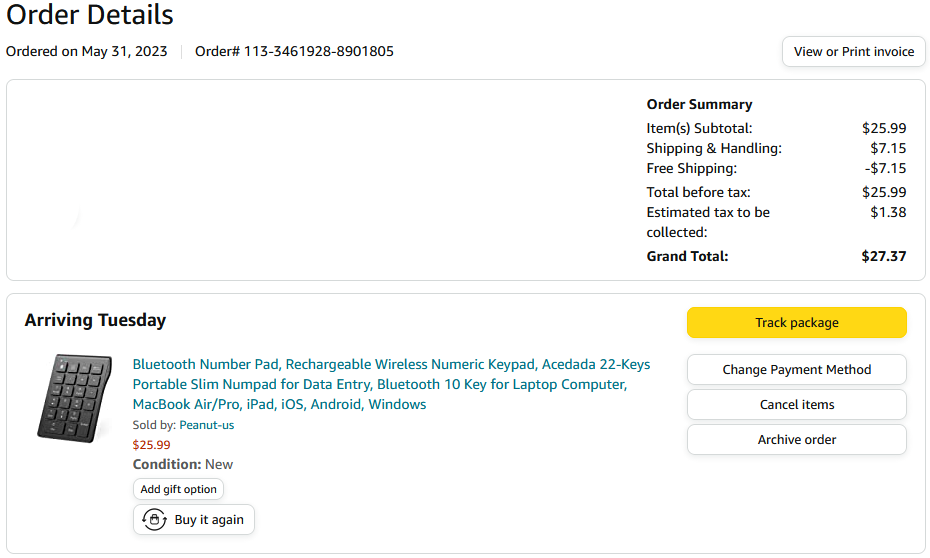The image size is (930, 558).
Task: Click the Buy it again circular-arrow icon
Action: tap(154, 520)
